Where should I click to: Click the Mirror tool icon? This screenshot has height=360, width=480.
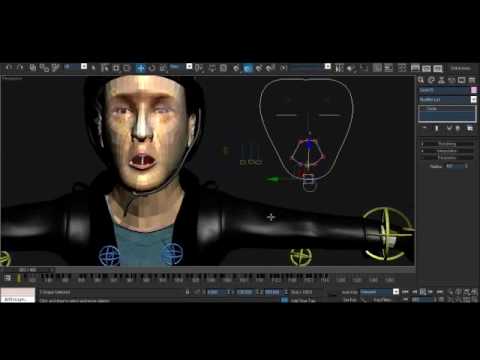click(339, 68)
